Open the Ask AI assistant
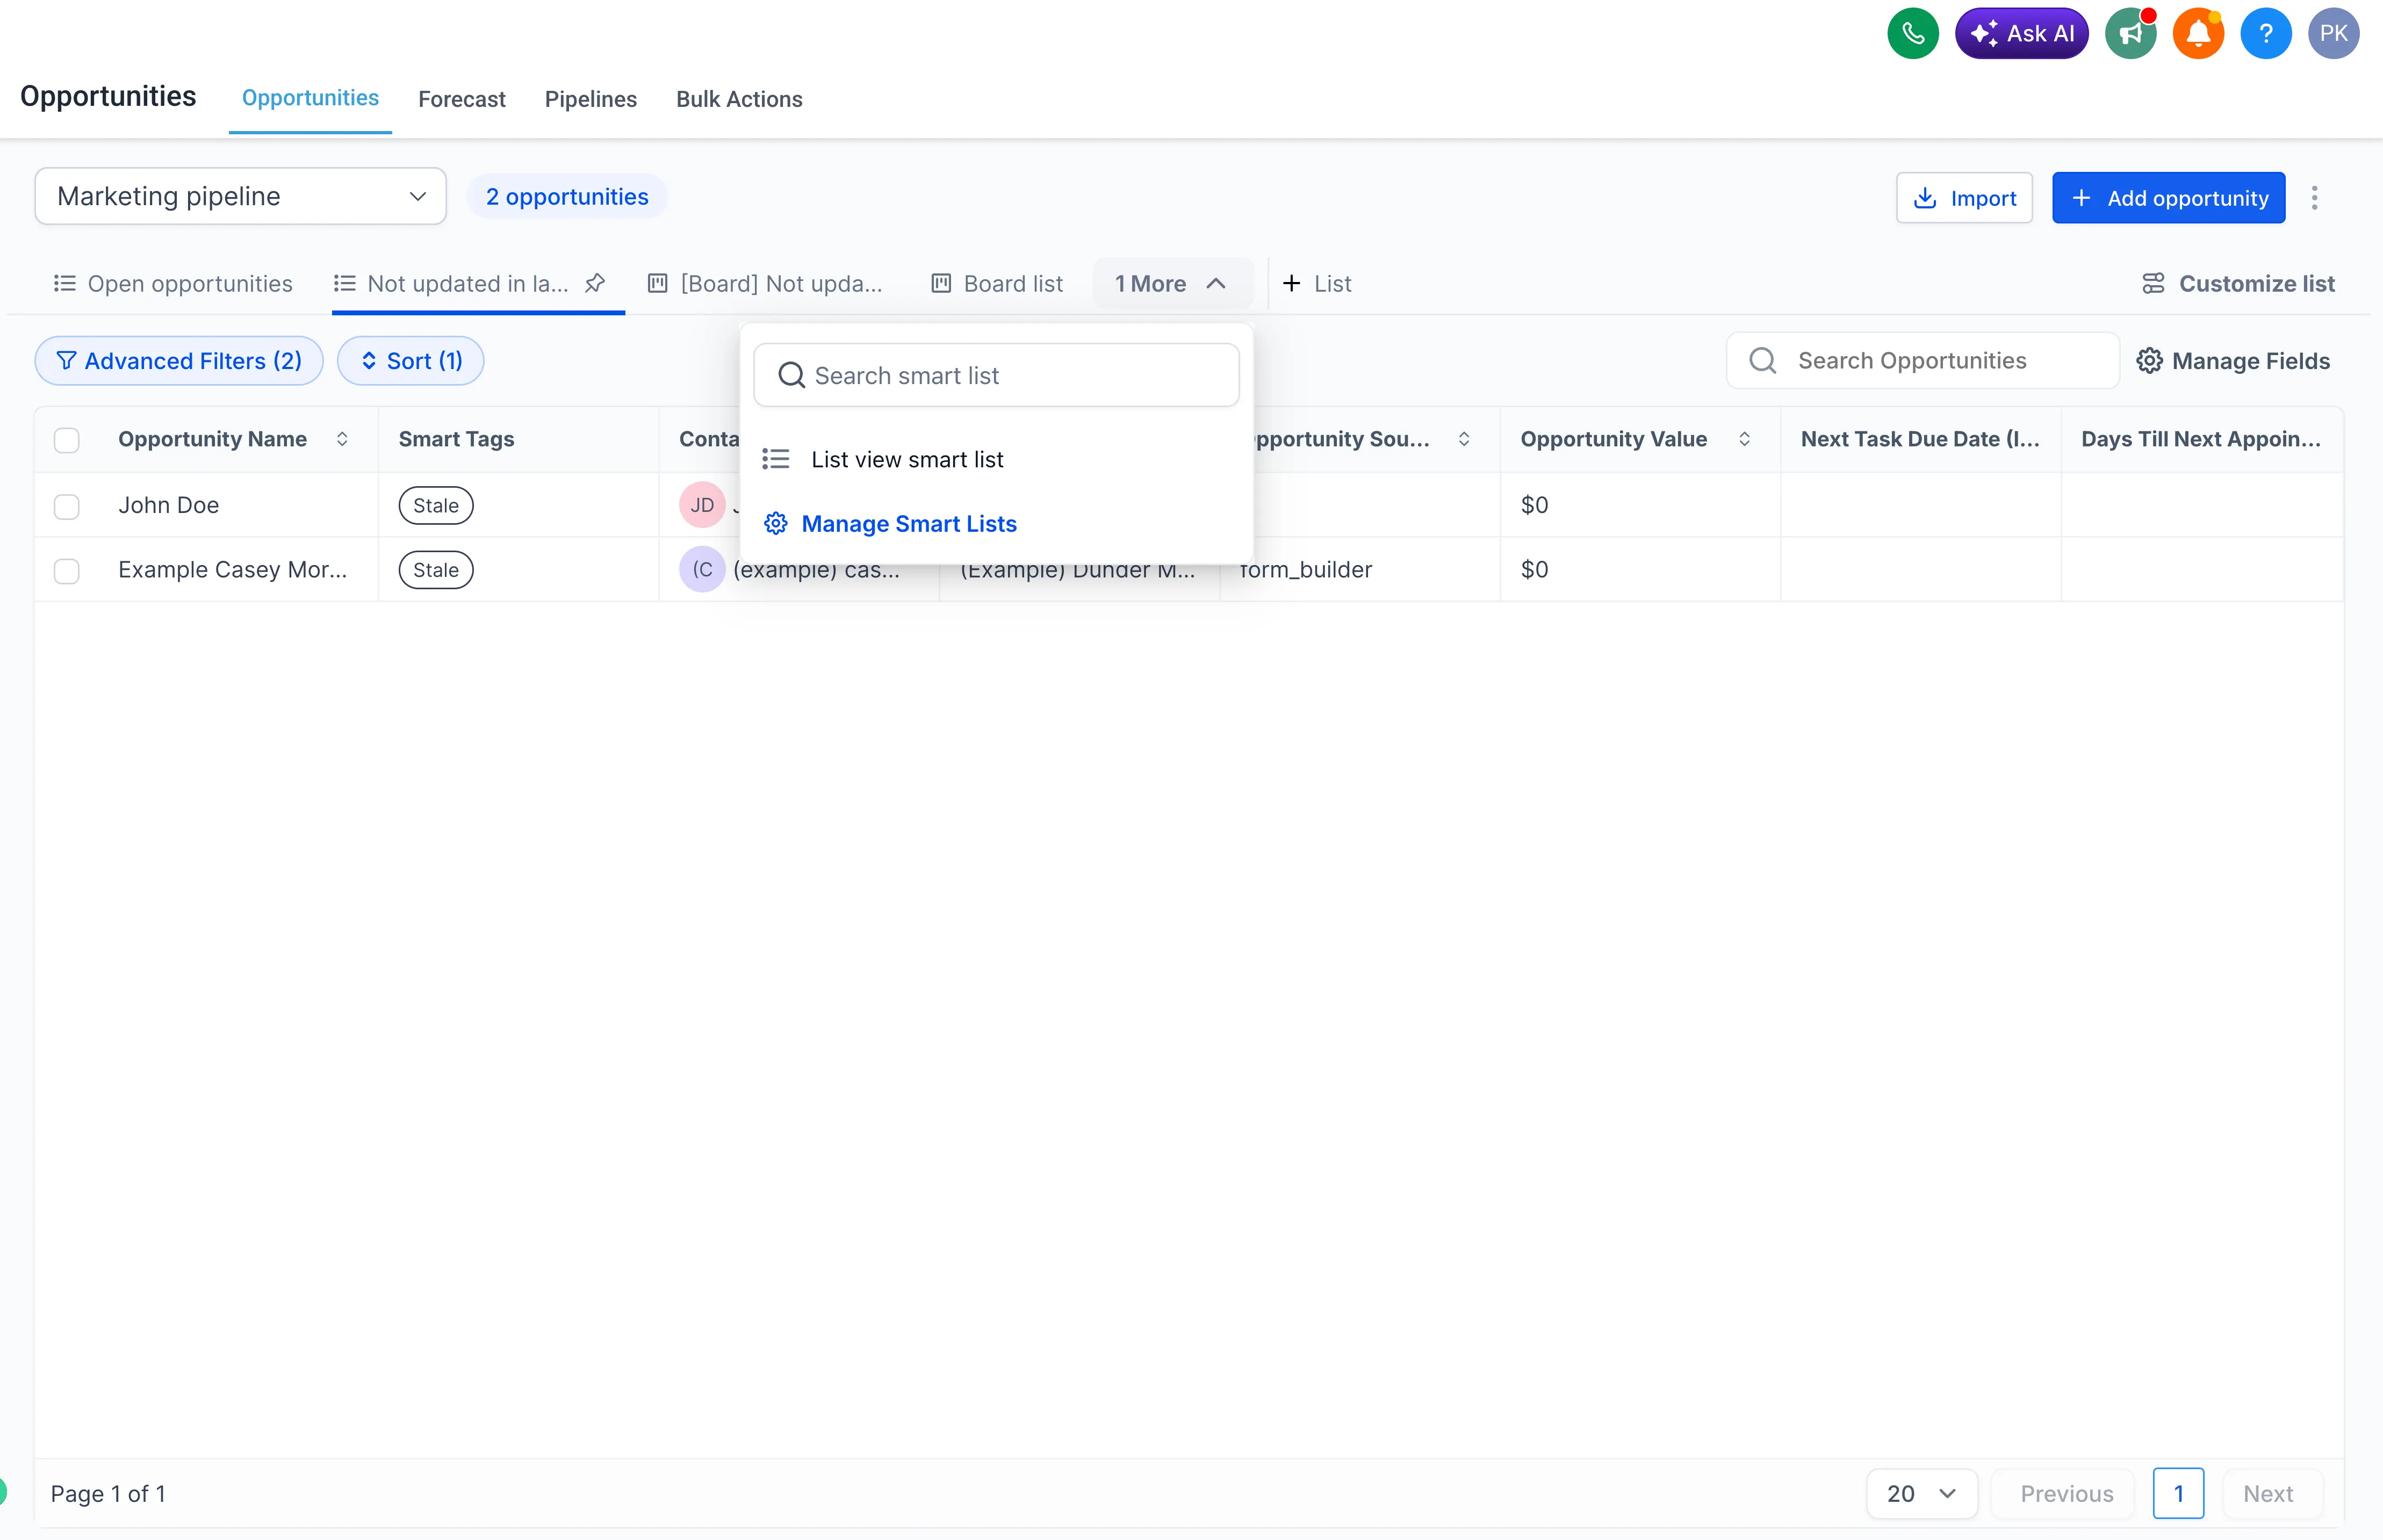 coord(2021,32)
